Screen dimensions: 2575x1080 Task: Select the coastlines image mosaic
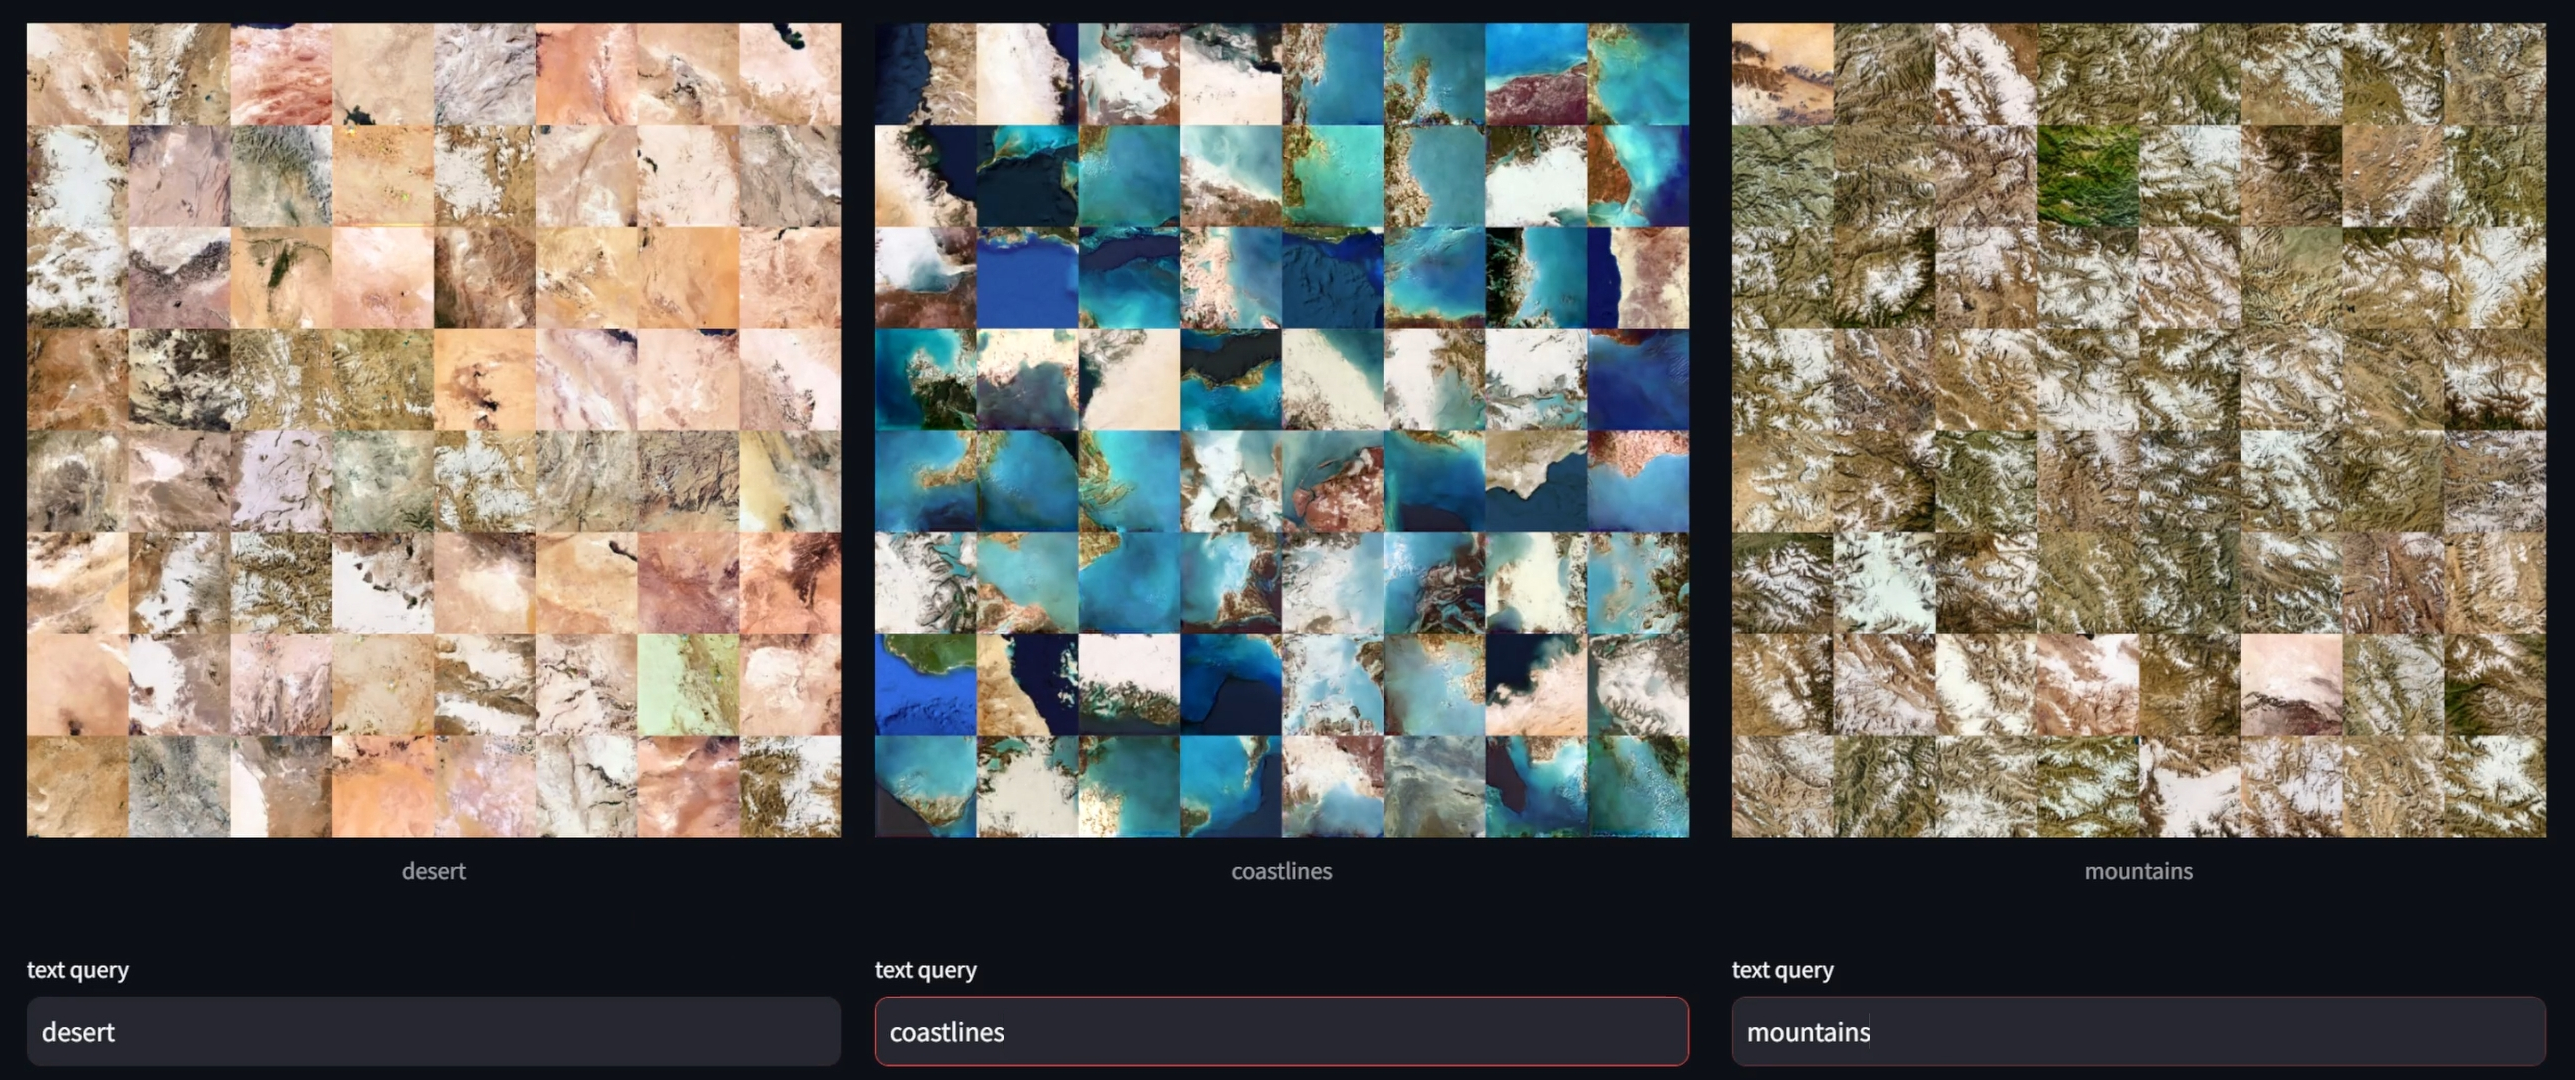point(1281,430)
